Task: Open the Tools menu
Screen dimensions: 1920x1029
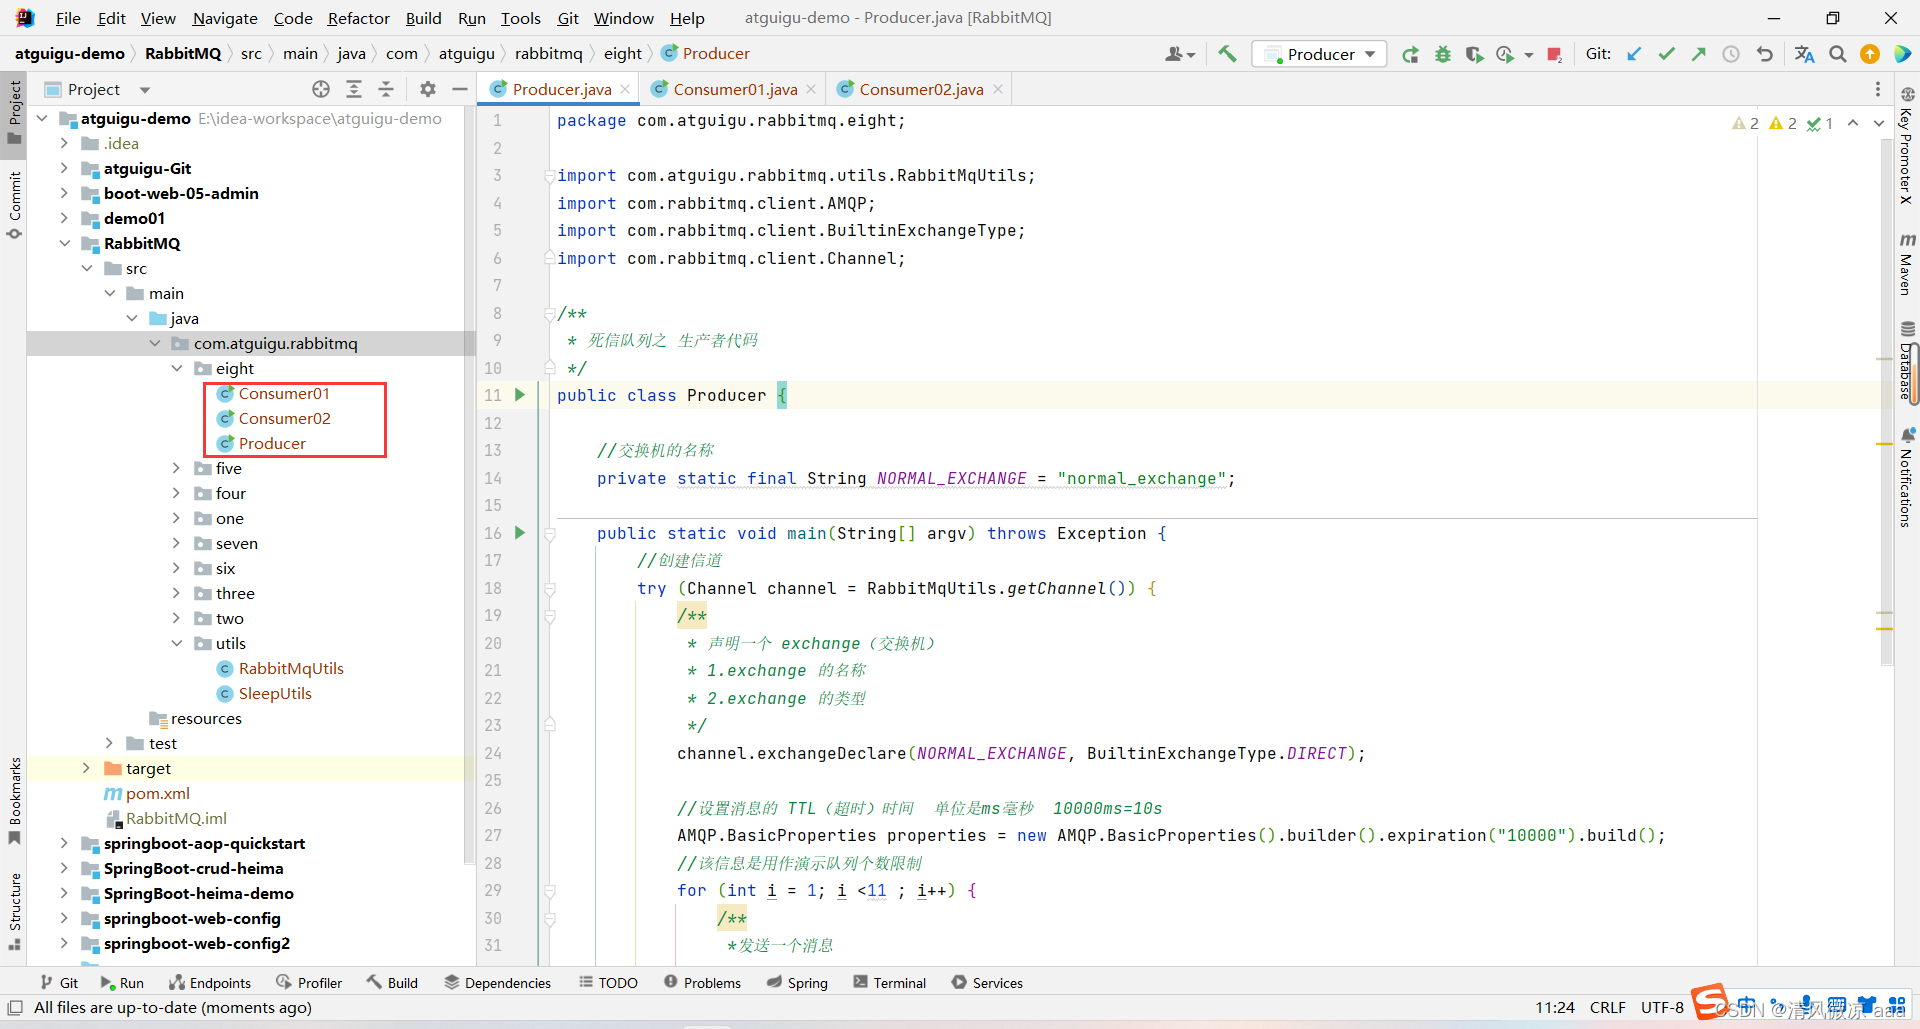Action: (x=520, y=18)
